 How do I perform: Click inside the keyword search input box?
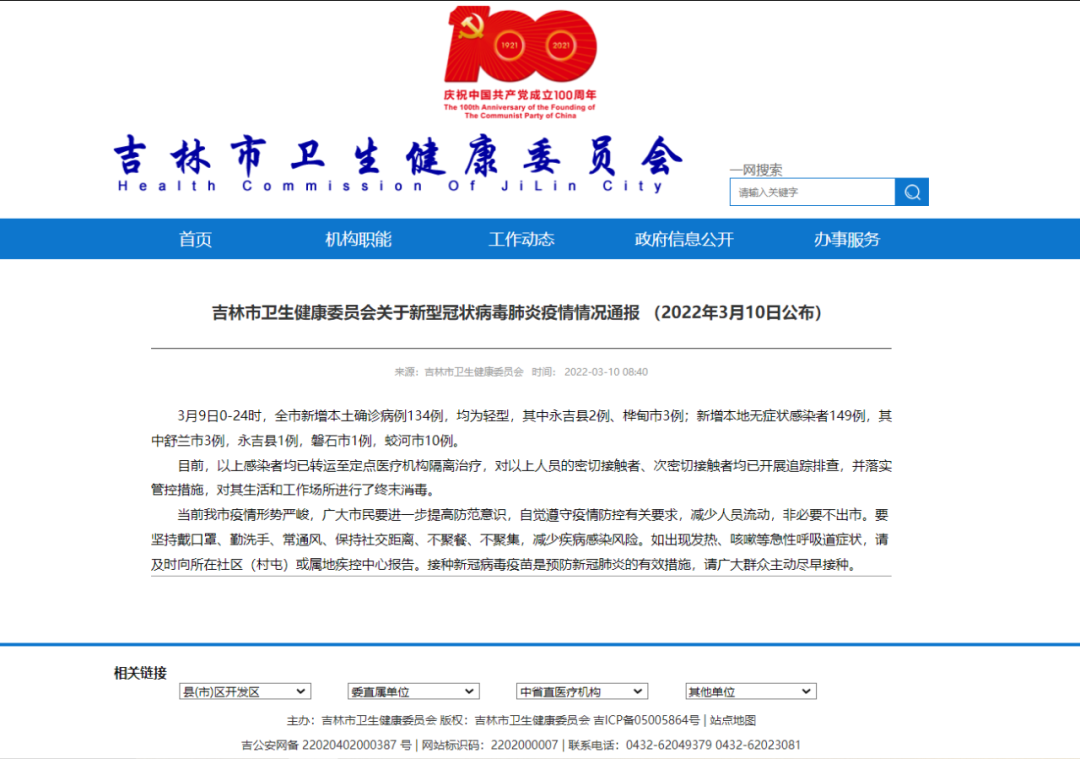[x=812, y=191]
